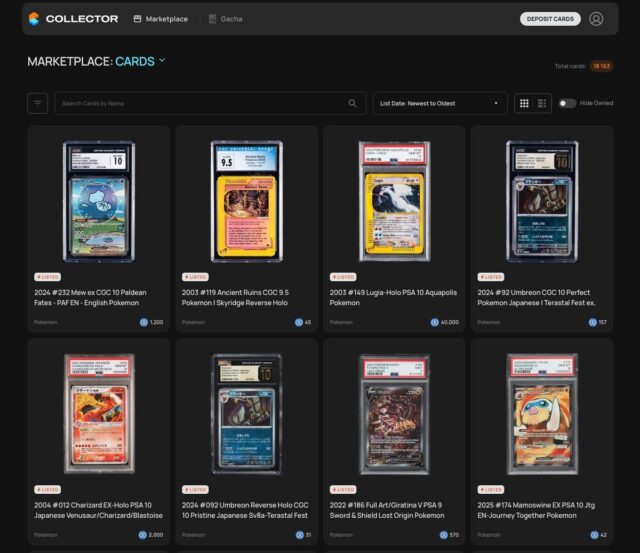The width and height of the screenshot is (640, 553).
Task: Click the Pokemon label under Mew ex card
Action: pyautogui.click(x=45, y=322)
